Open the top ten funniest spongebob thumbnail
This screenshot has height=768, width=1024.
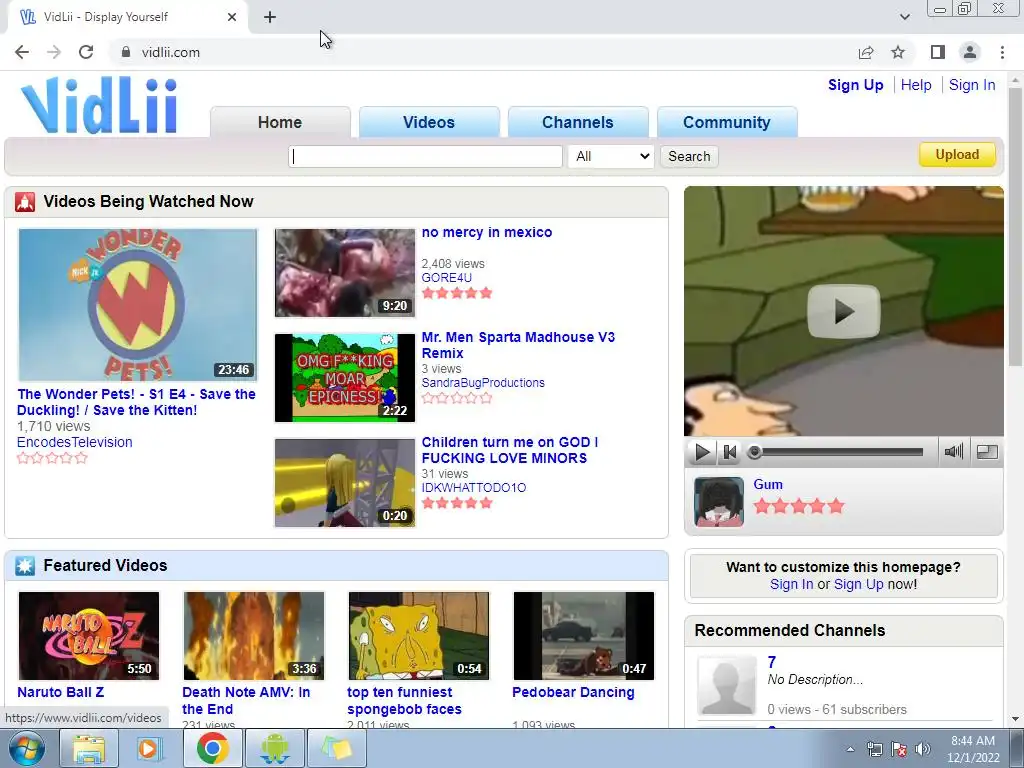(x=419, y=636)
